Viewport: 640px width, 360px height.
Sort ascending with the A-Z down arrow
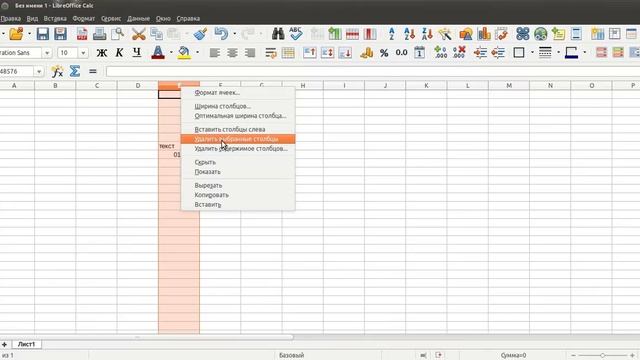[x=409, y=34]
